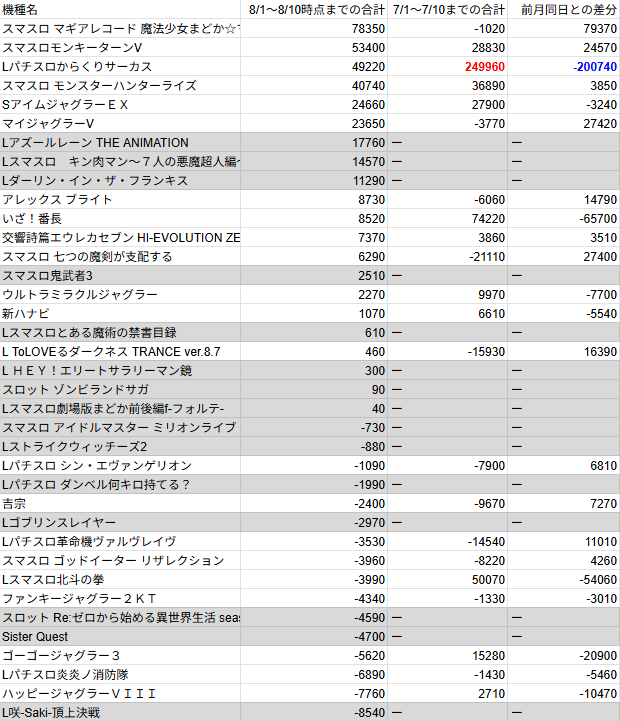Screen dimensions: 620x721
Task: Select the L ToLOVEるダークネス TRANCE ver.8.7 cell
Action: point(120,351)
